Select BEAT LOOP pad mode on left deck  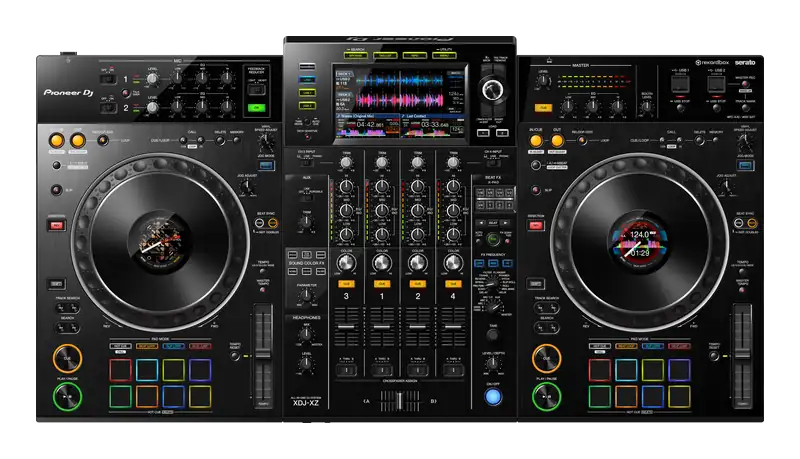(147, 346)
